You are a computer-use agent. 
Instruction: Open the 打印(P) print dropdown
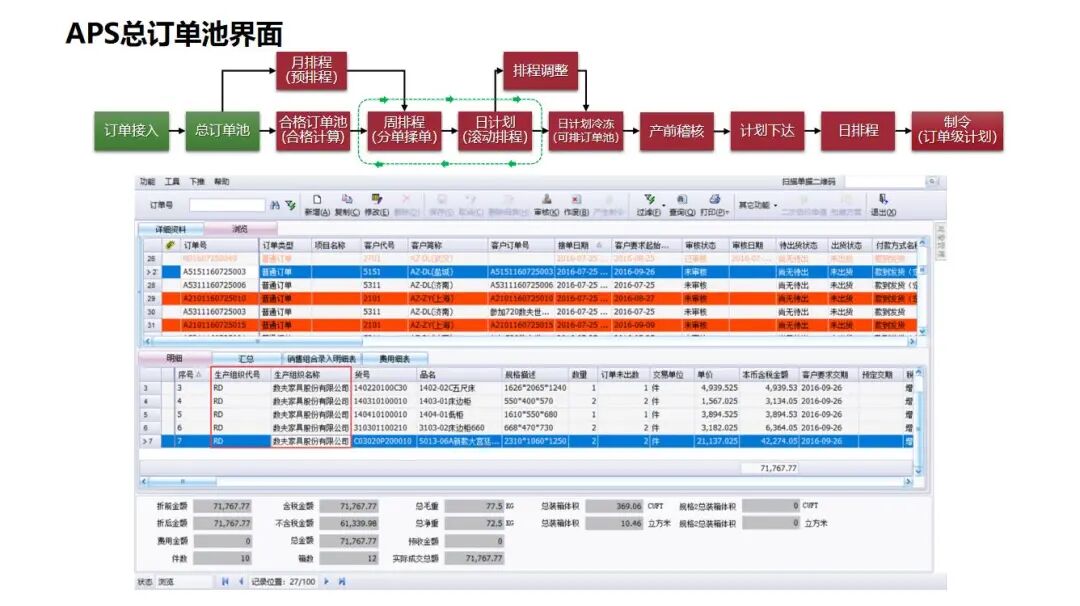(x=714, y=205)
